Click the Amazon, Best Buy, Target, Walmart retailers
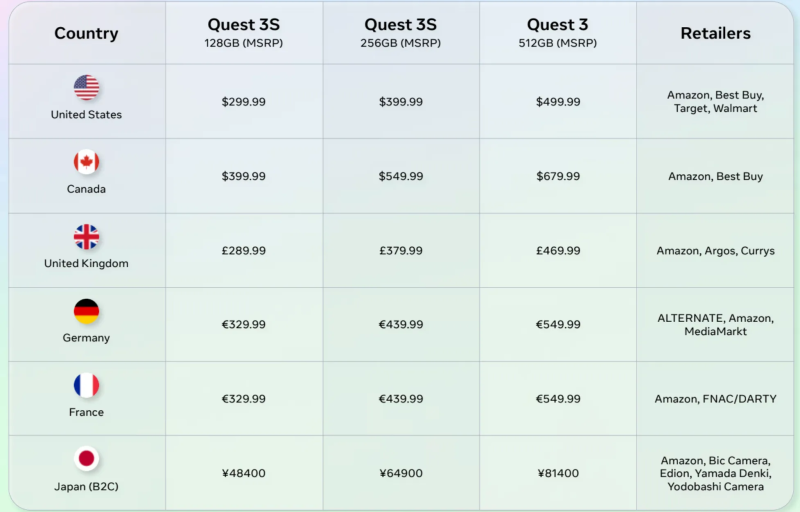The height and width of the screenshot is (512, 800). (x=715, y=102)
